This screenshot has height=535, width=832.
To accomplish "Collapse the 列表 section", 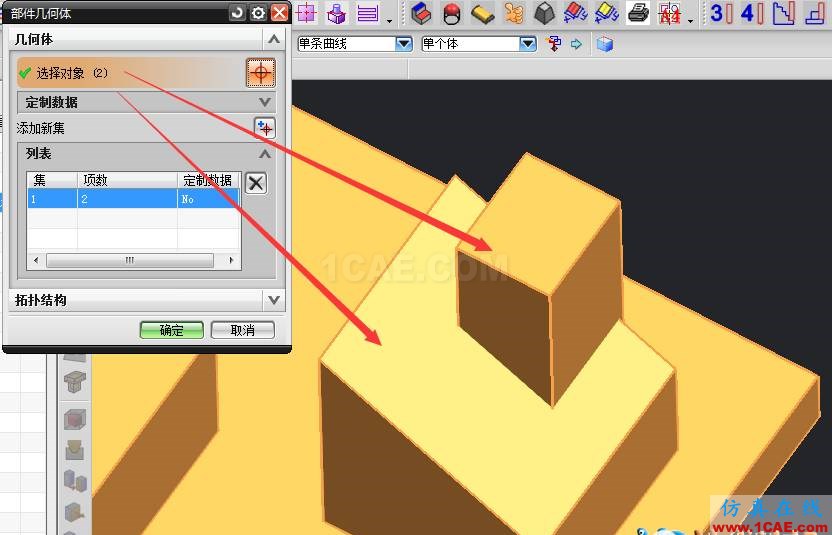I will [x=265, y=154].
